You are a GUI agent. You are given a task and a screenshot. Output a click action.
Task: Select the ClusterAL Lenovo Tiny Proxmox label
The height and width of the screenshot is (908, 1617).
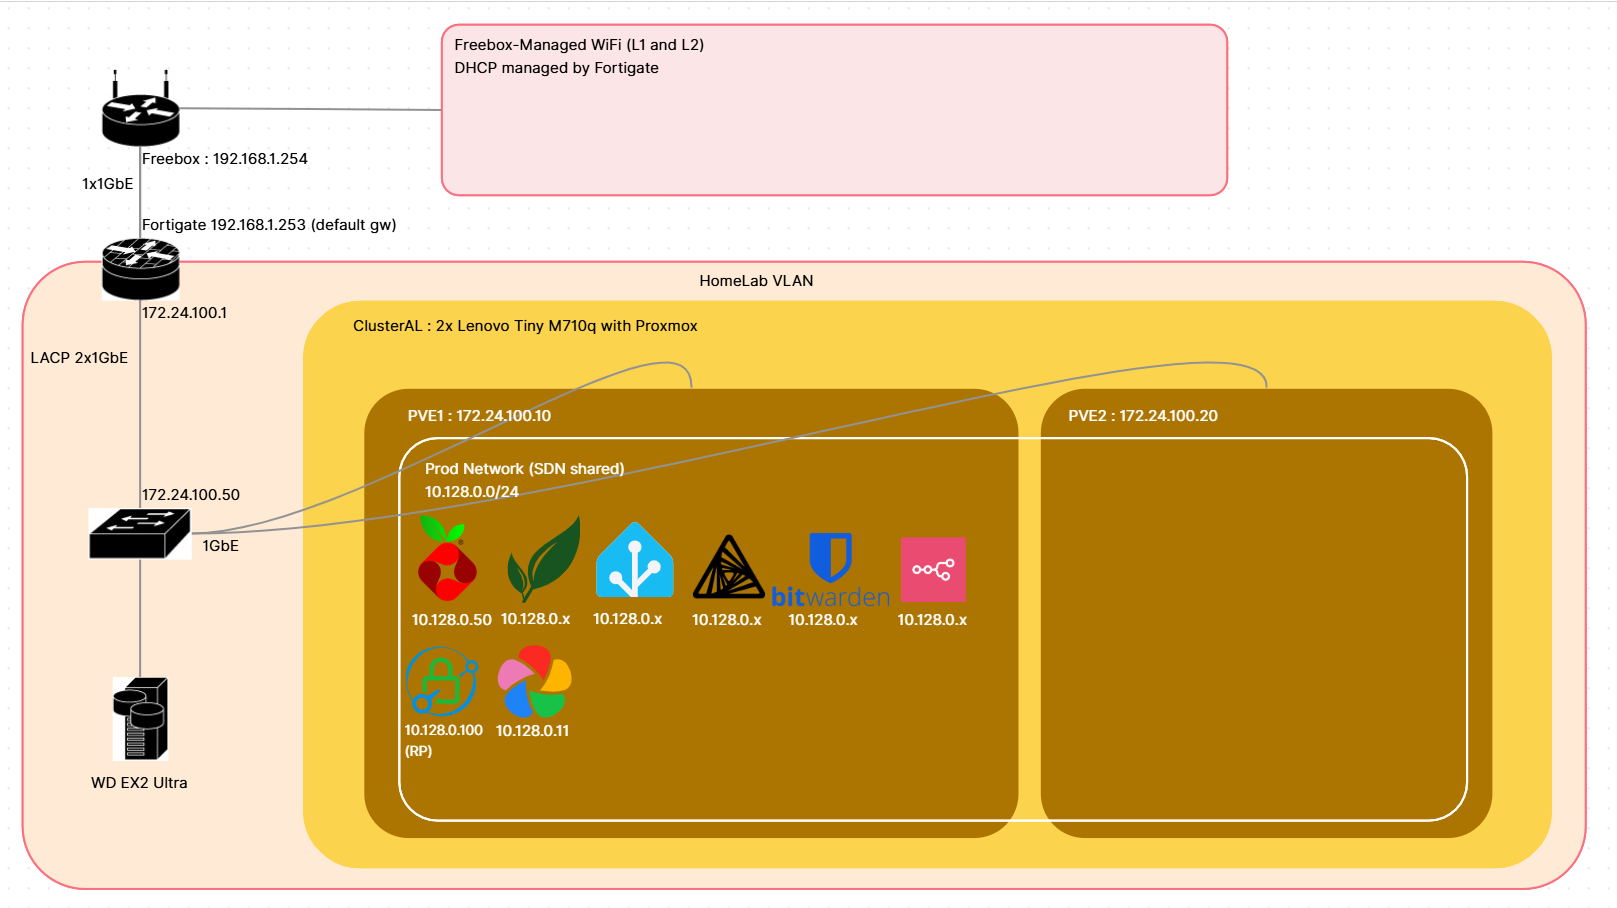click(525, 326)
